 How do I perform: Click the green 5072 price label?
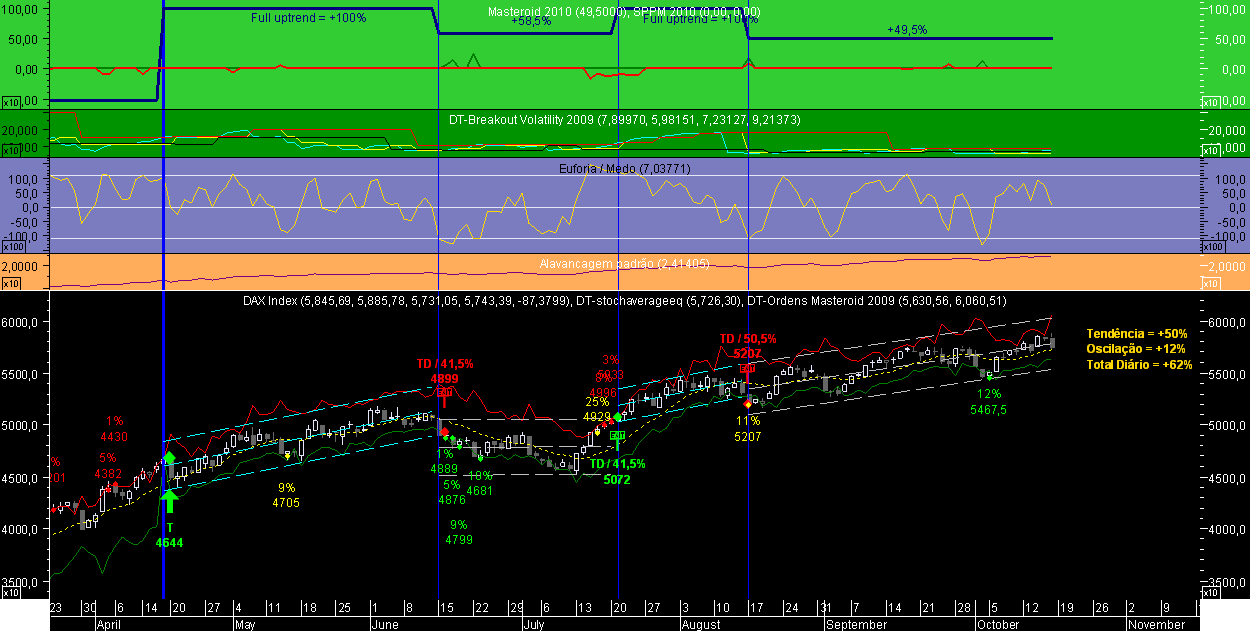(x=617, y=480)
